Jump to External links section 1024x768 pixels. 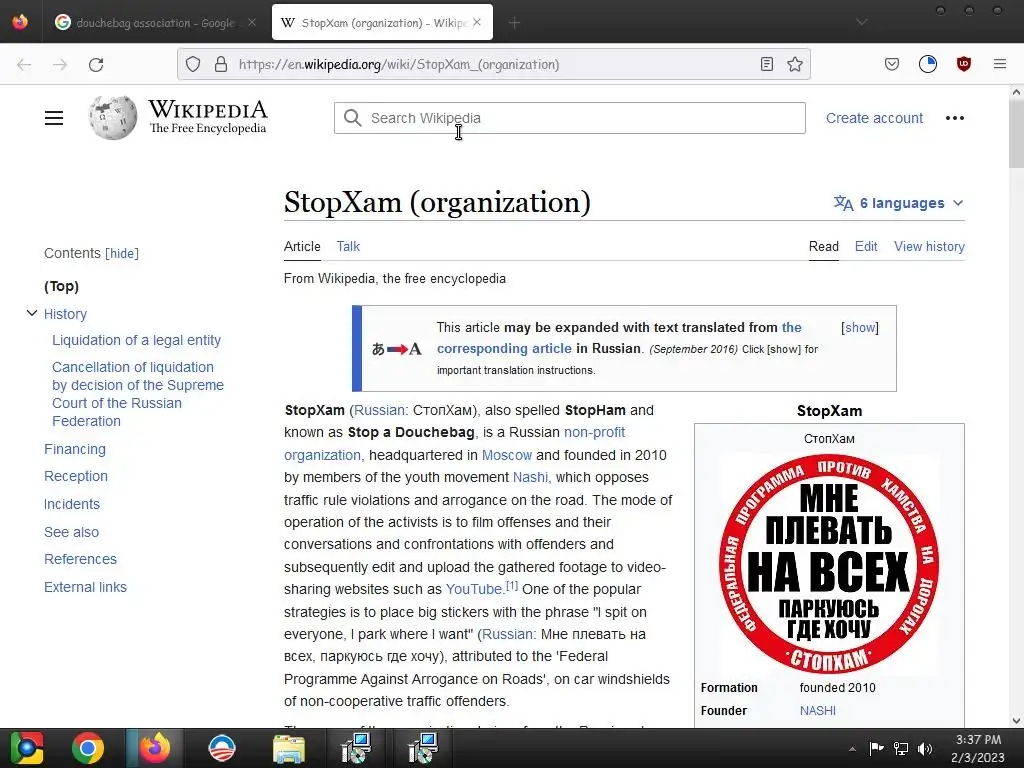pyautogui.click(x=85, y=587)
